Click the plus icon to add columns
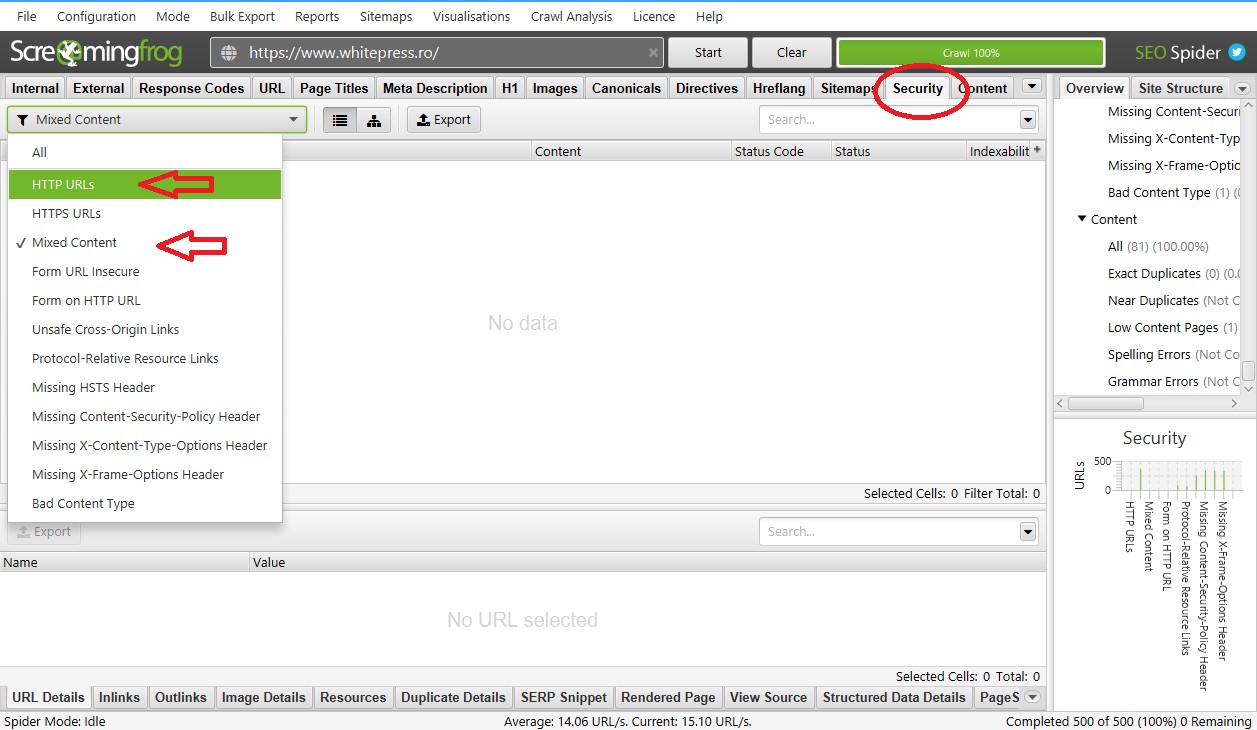Viewport: 1257px width, 730px height. (x=1037, y=150)
